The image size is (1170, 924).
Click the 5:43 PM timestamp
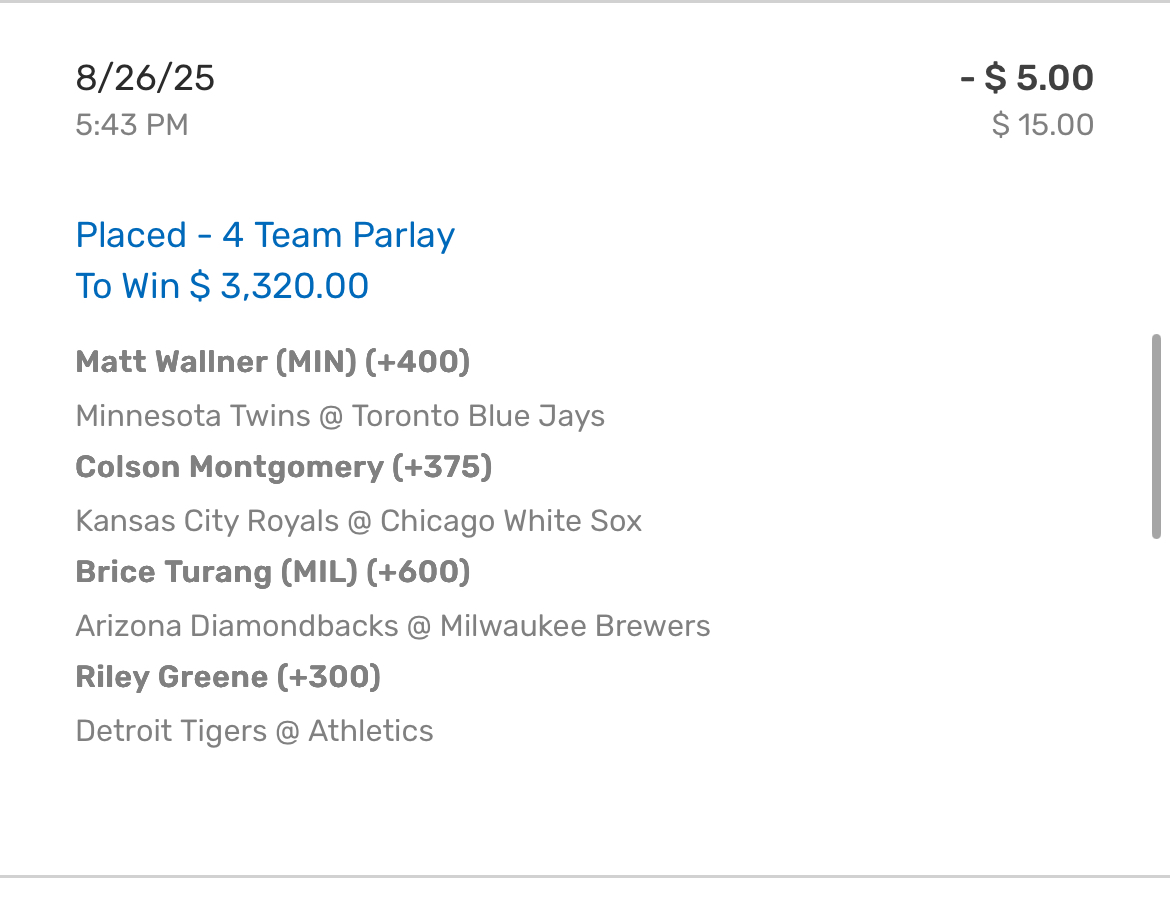[132, 125]
